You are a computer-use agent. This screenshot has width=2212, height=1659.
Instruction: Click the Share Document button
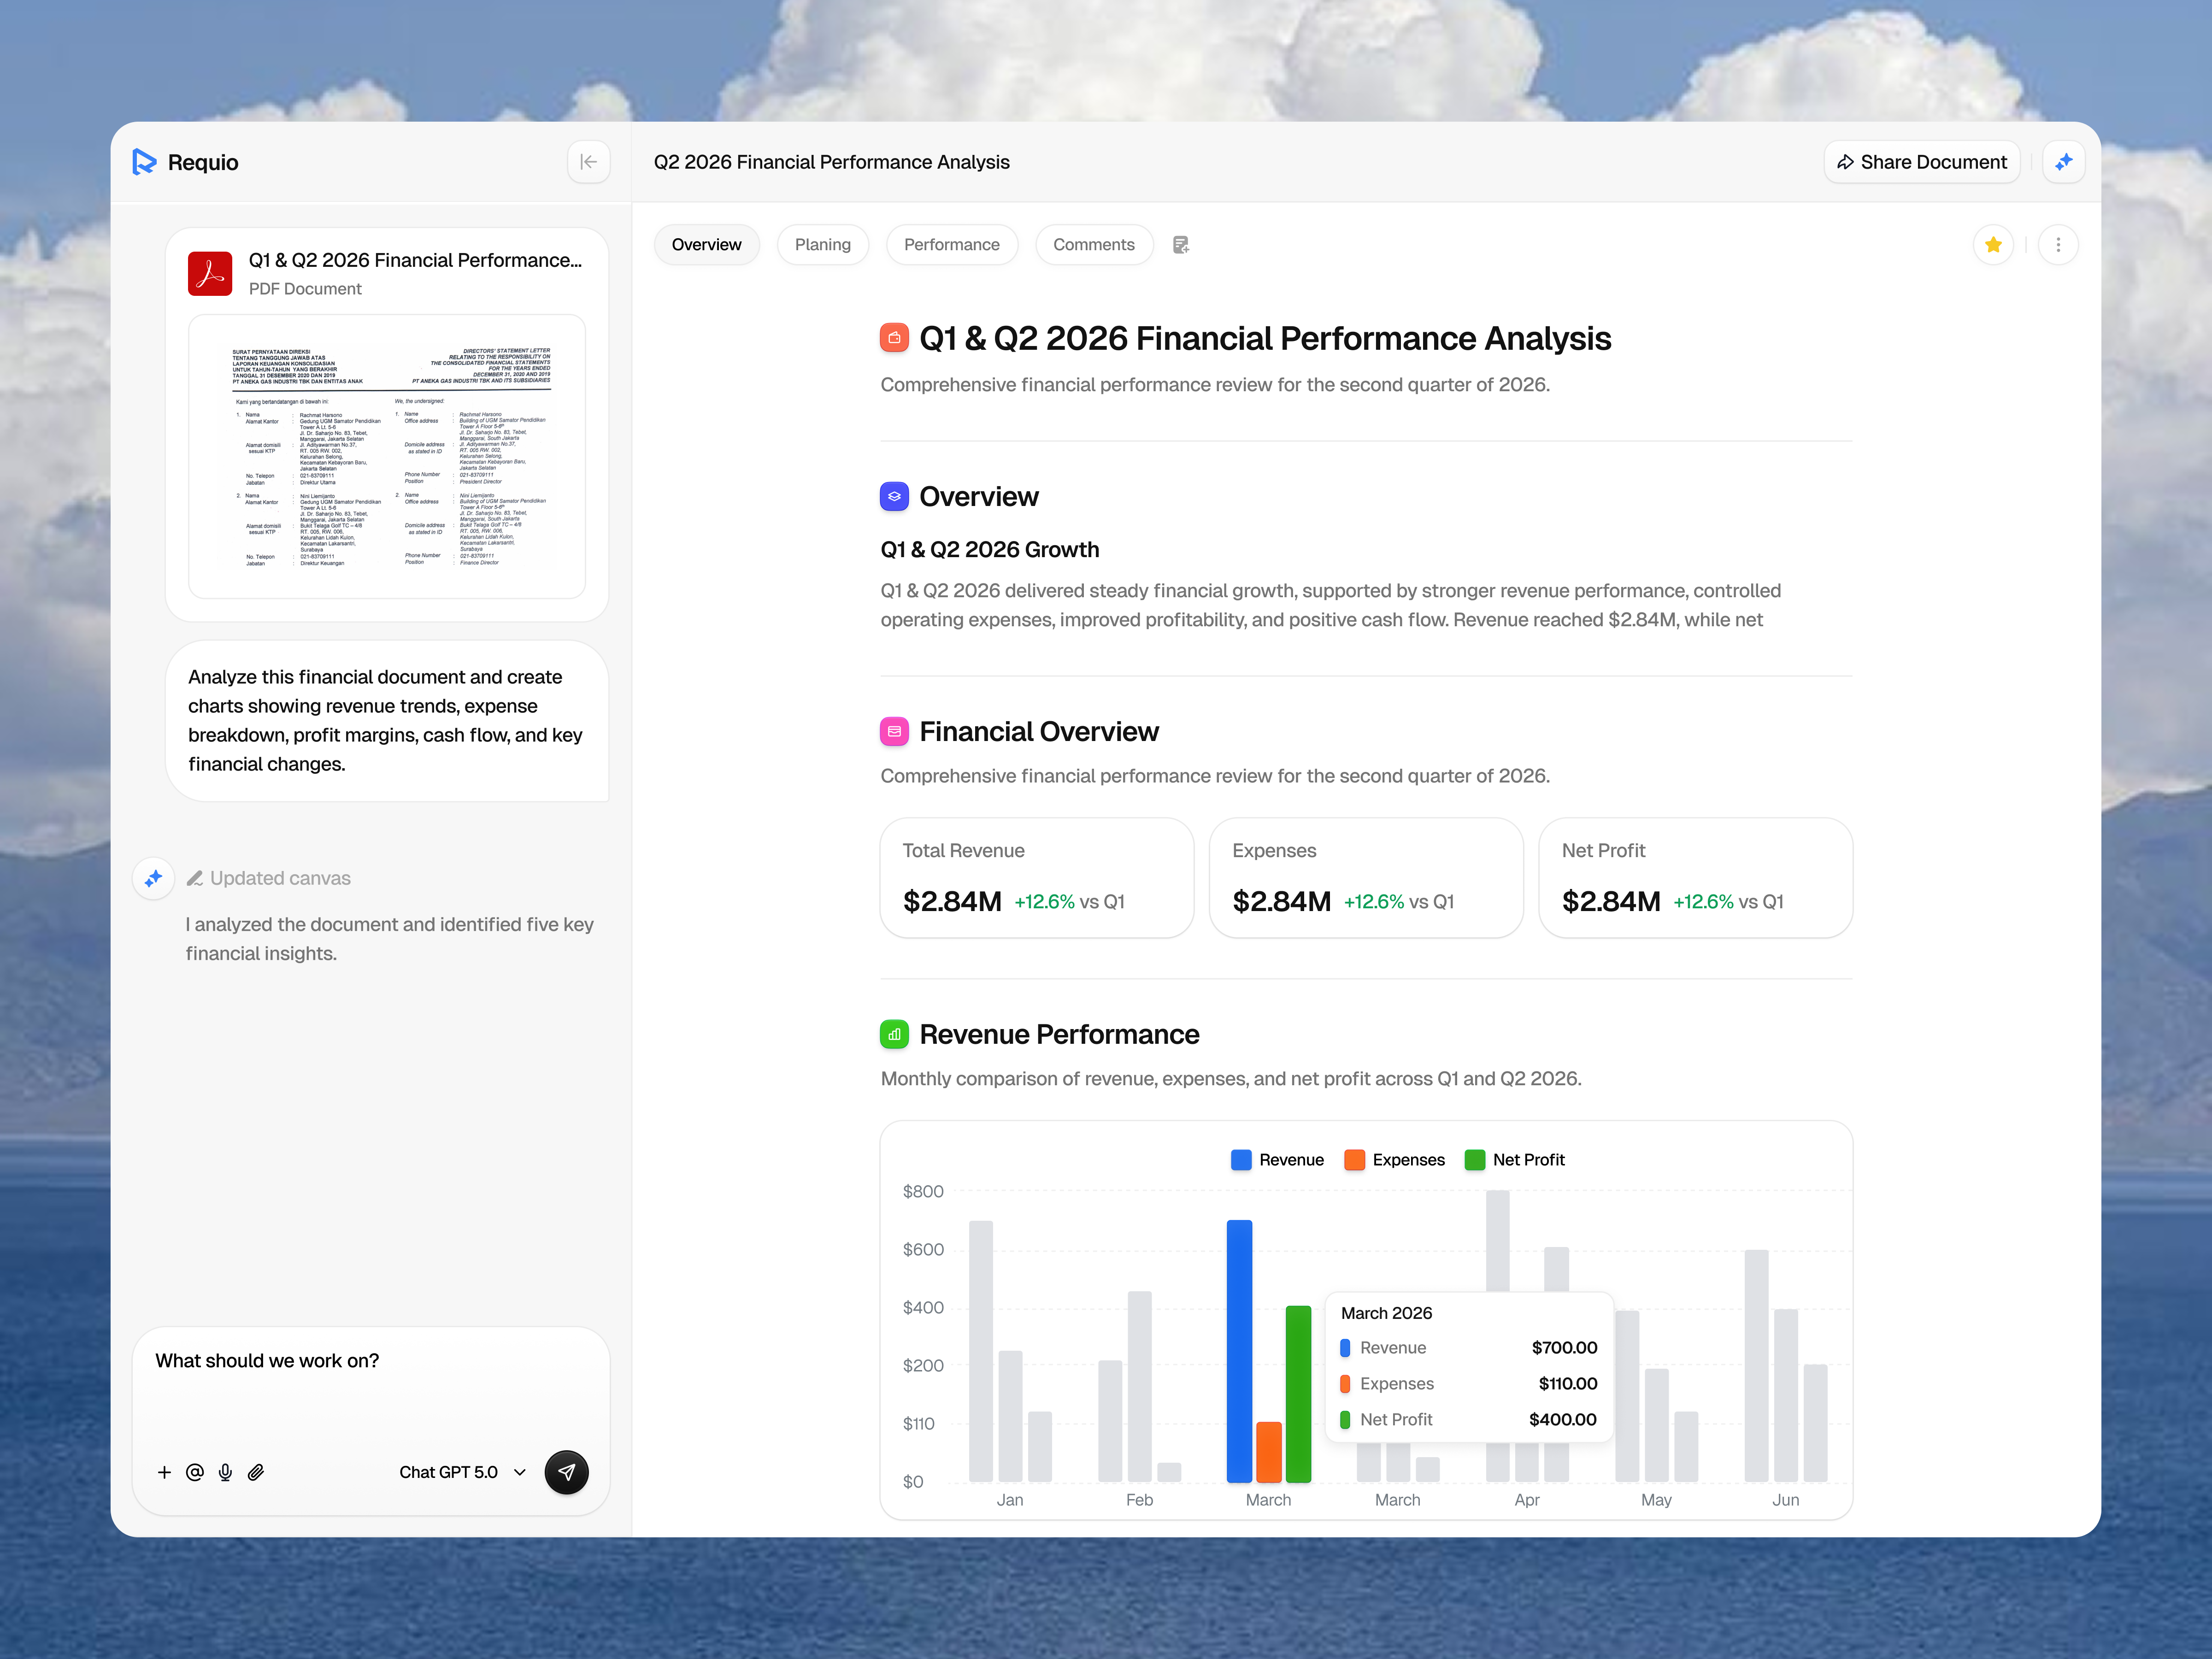tap(1922, 162)
